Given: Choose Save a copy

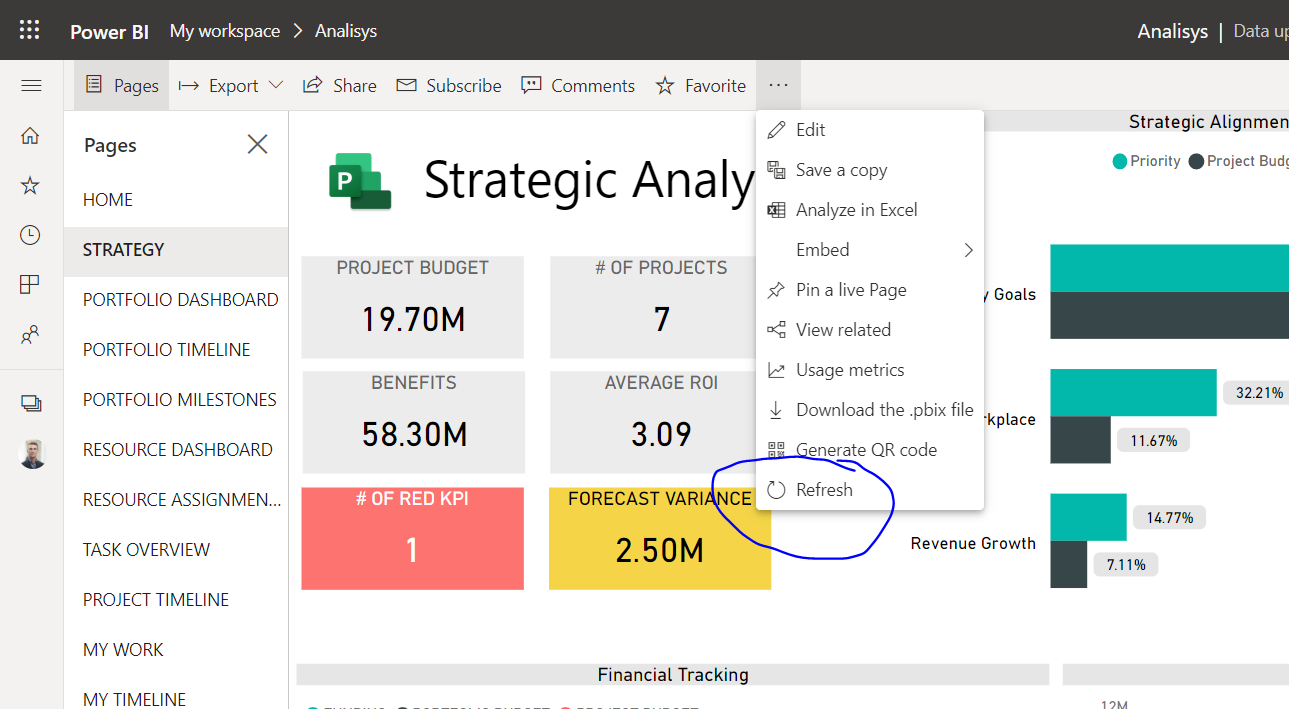Looking at the screenshot, I should coord(870,170).
